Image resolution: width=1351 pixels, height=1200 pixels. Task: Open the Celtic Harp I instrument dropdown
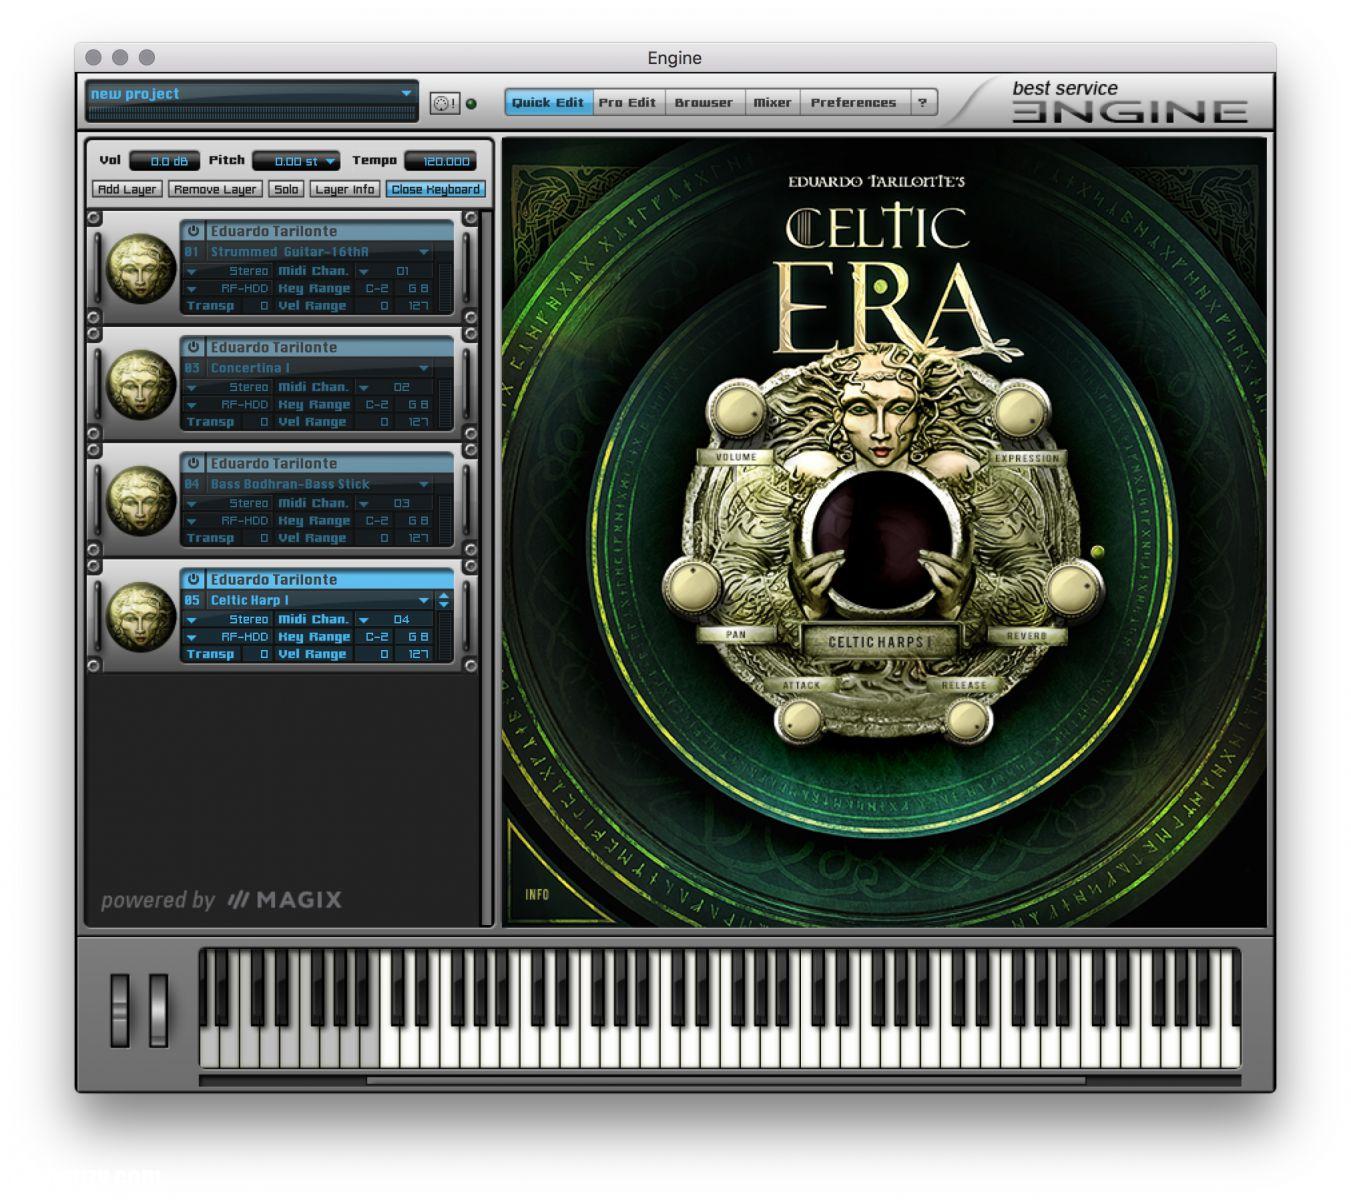(423, 600)
